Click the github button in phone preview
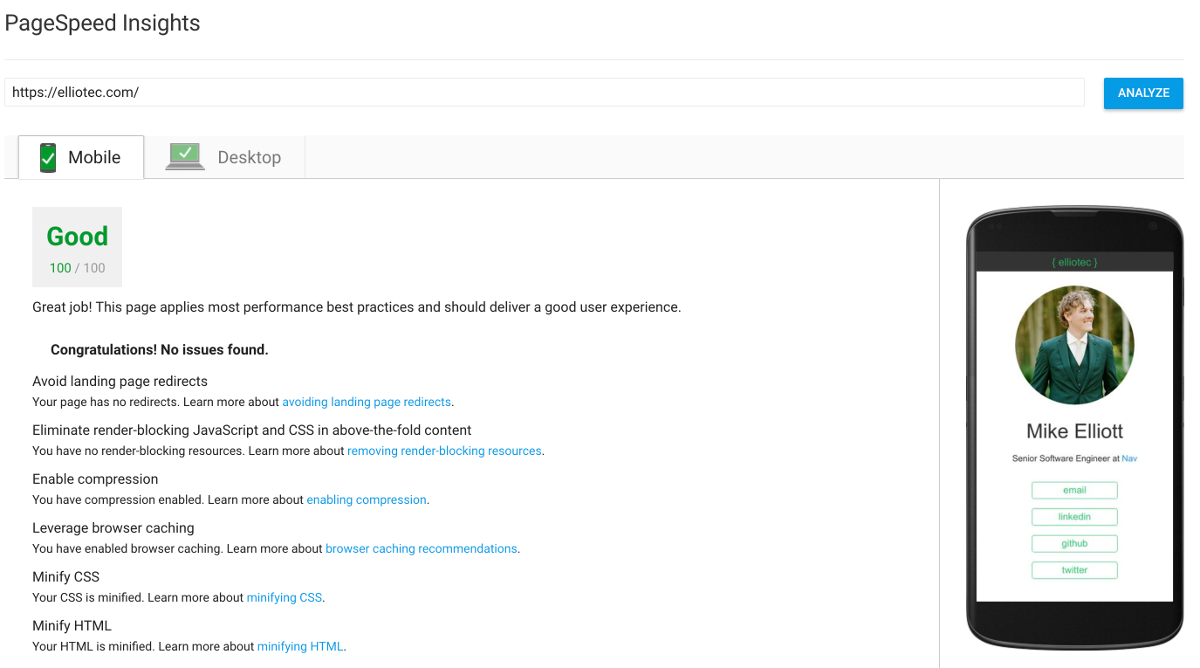 pos(1074,544)
